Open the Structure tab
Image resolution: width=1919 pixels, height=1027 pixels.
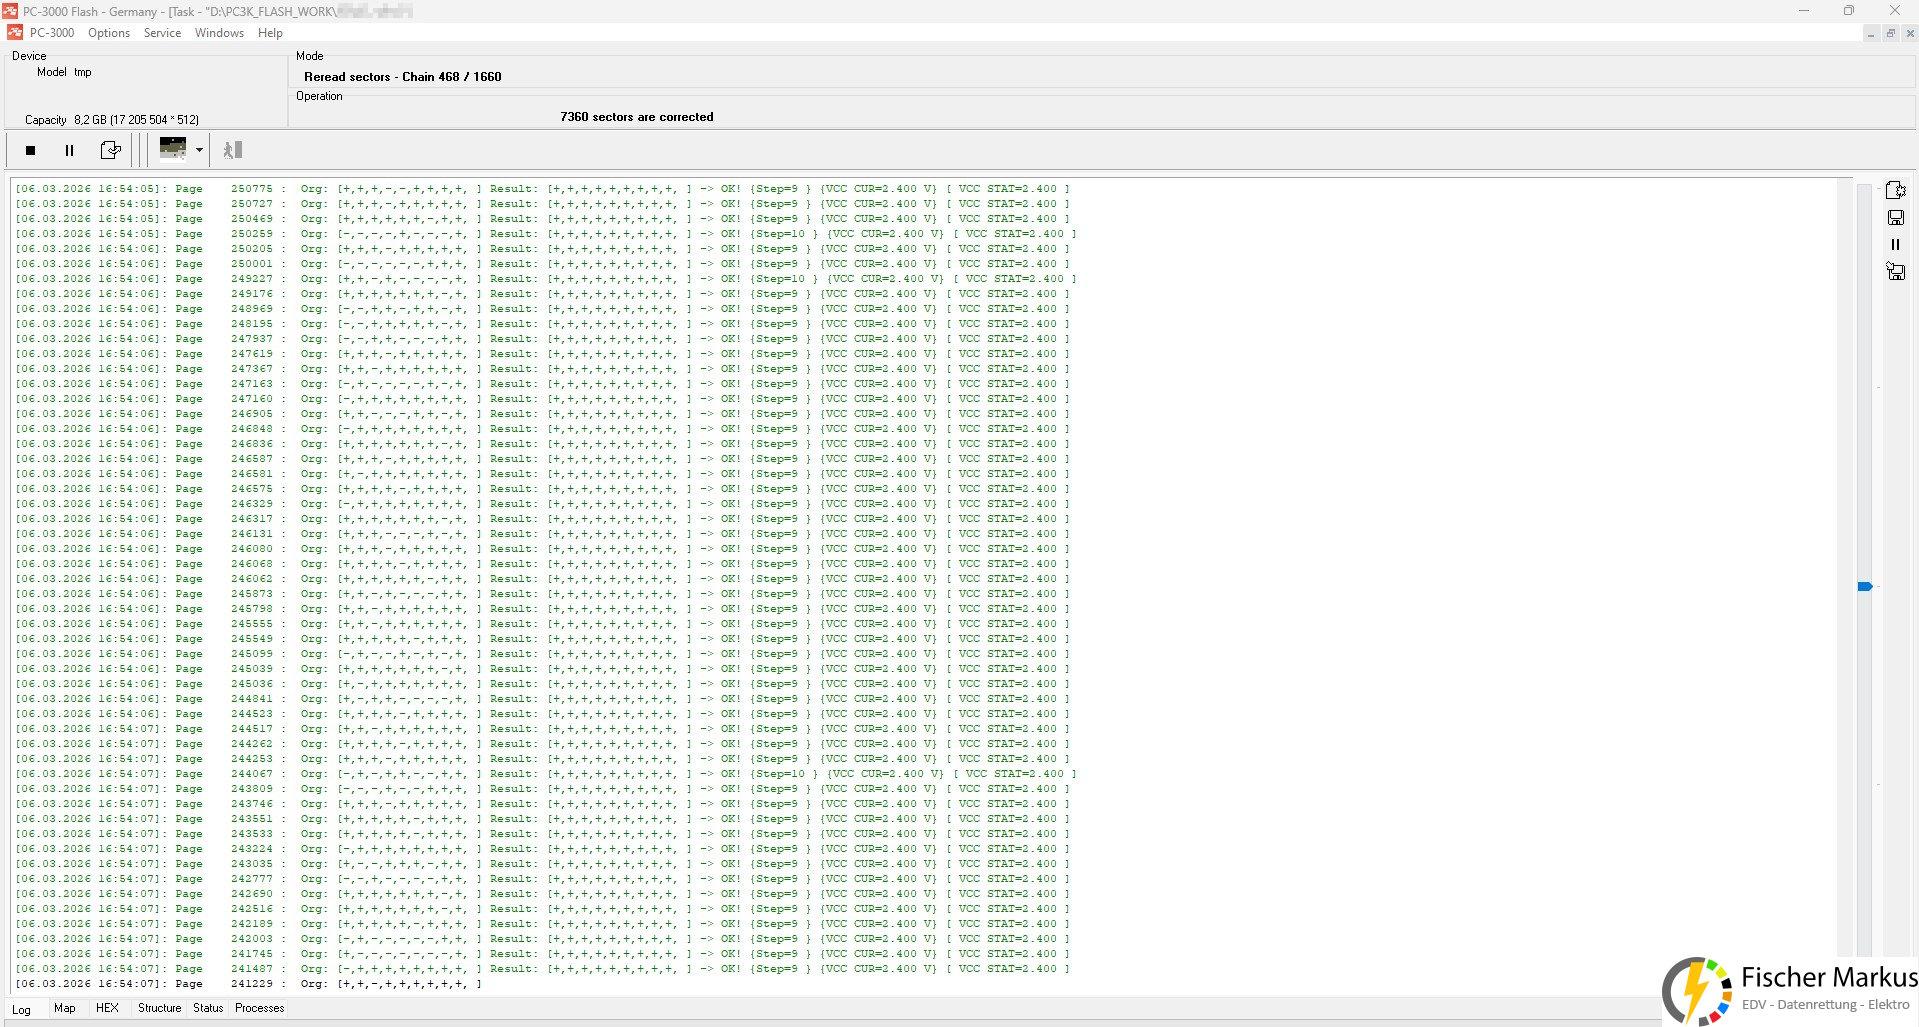click(159, 1008)
